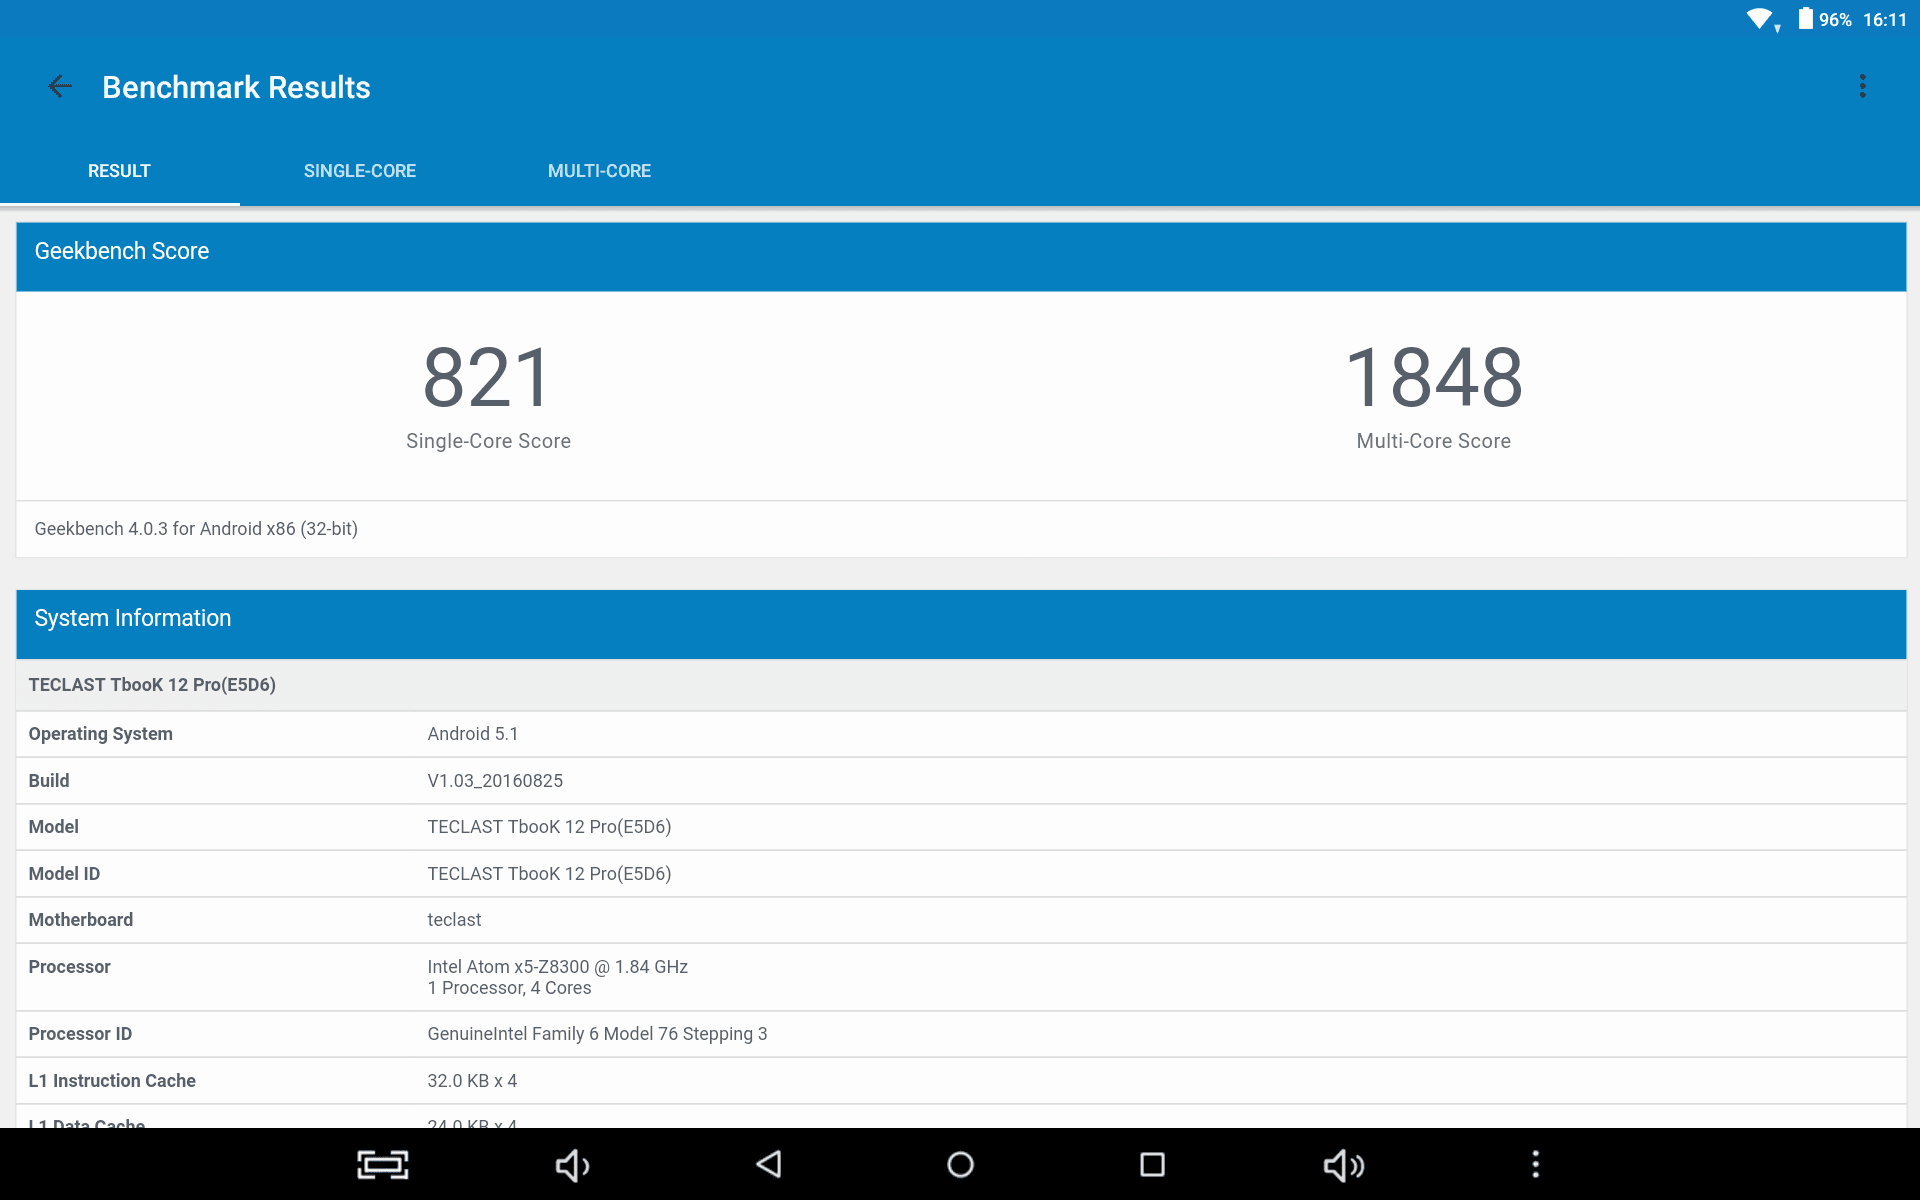Tap the screenshot icon in navigation bar
The height and width of the screenshot is (1200, 1920).
coord(383,1165)
